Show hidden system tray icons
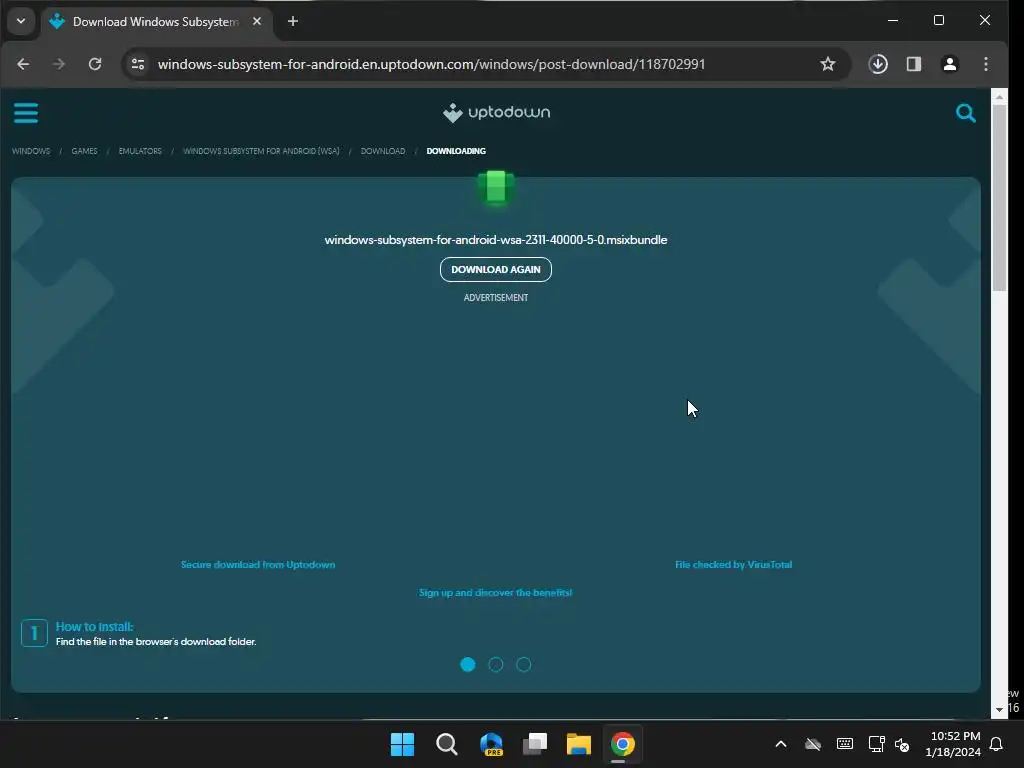This screenshot has width=1024, height=768. [x=781, y=744]
